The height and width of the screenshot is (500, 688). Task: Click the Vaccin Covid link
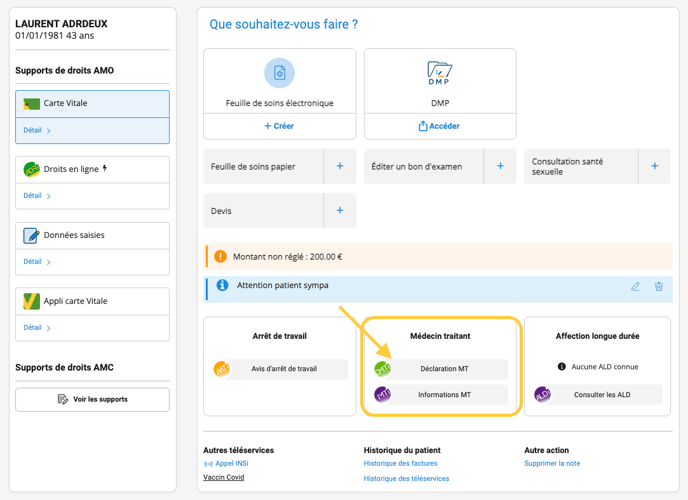tap(223, 477)
